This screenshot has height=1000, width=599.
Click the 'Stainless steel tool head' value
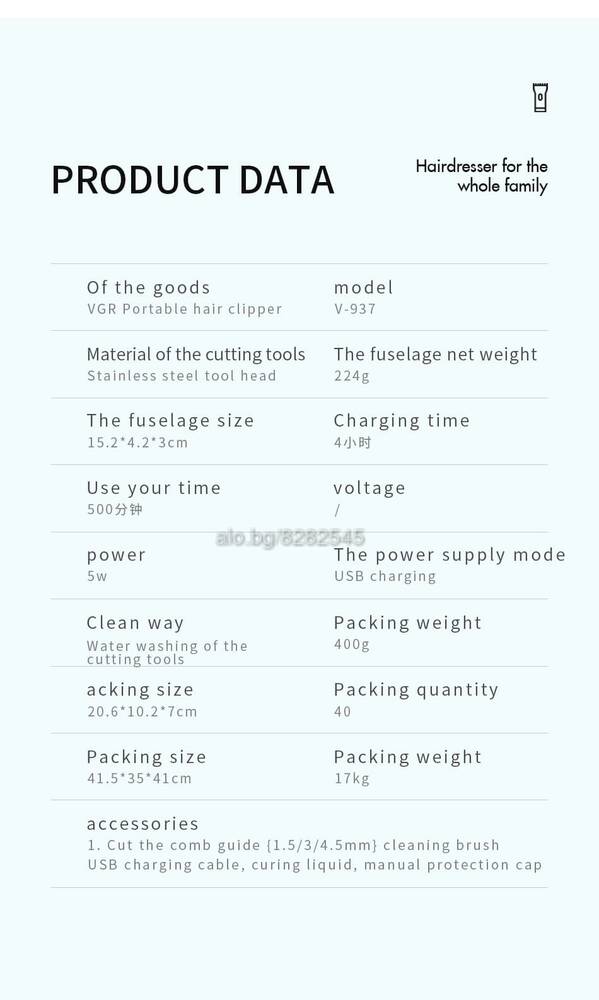[182, 376]
